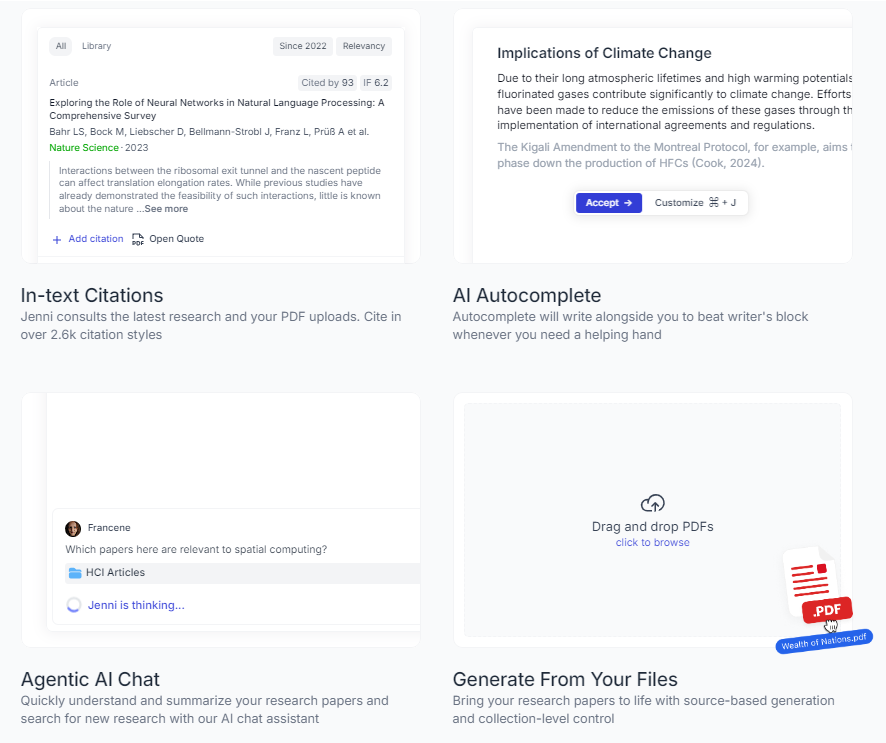Expand abstract with See more

(x=166, y=209)
